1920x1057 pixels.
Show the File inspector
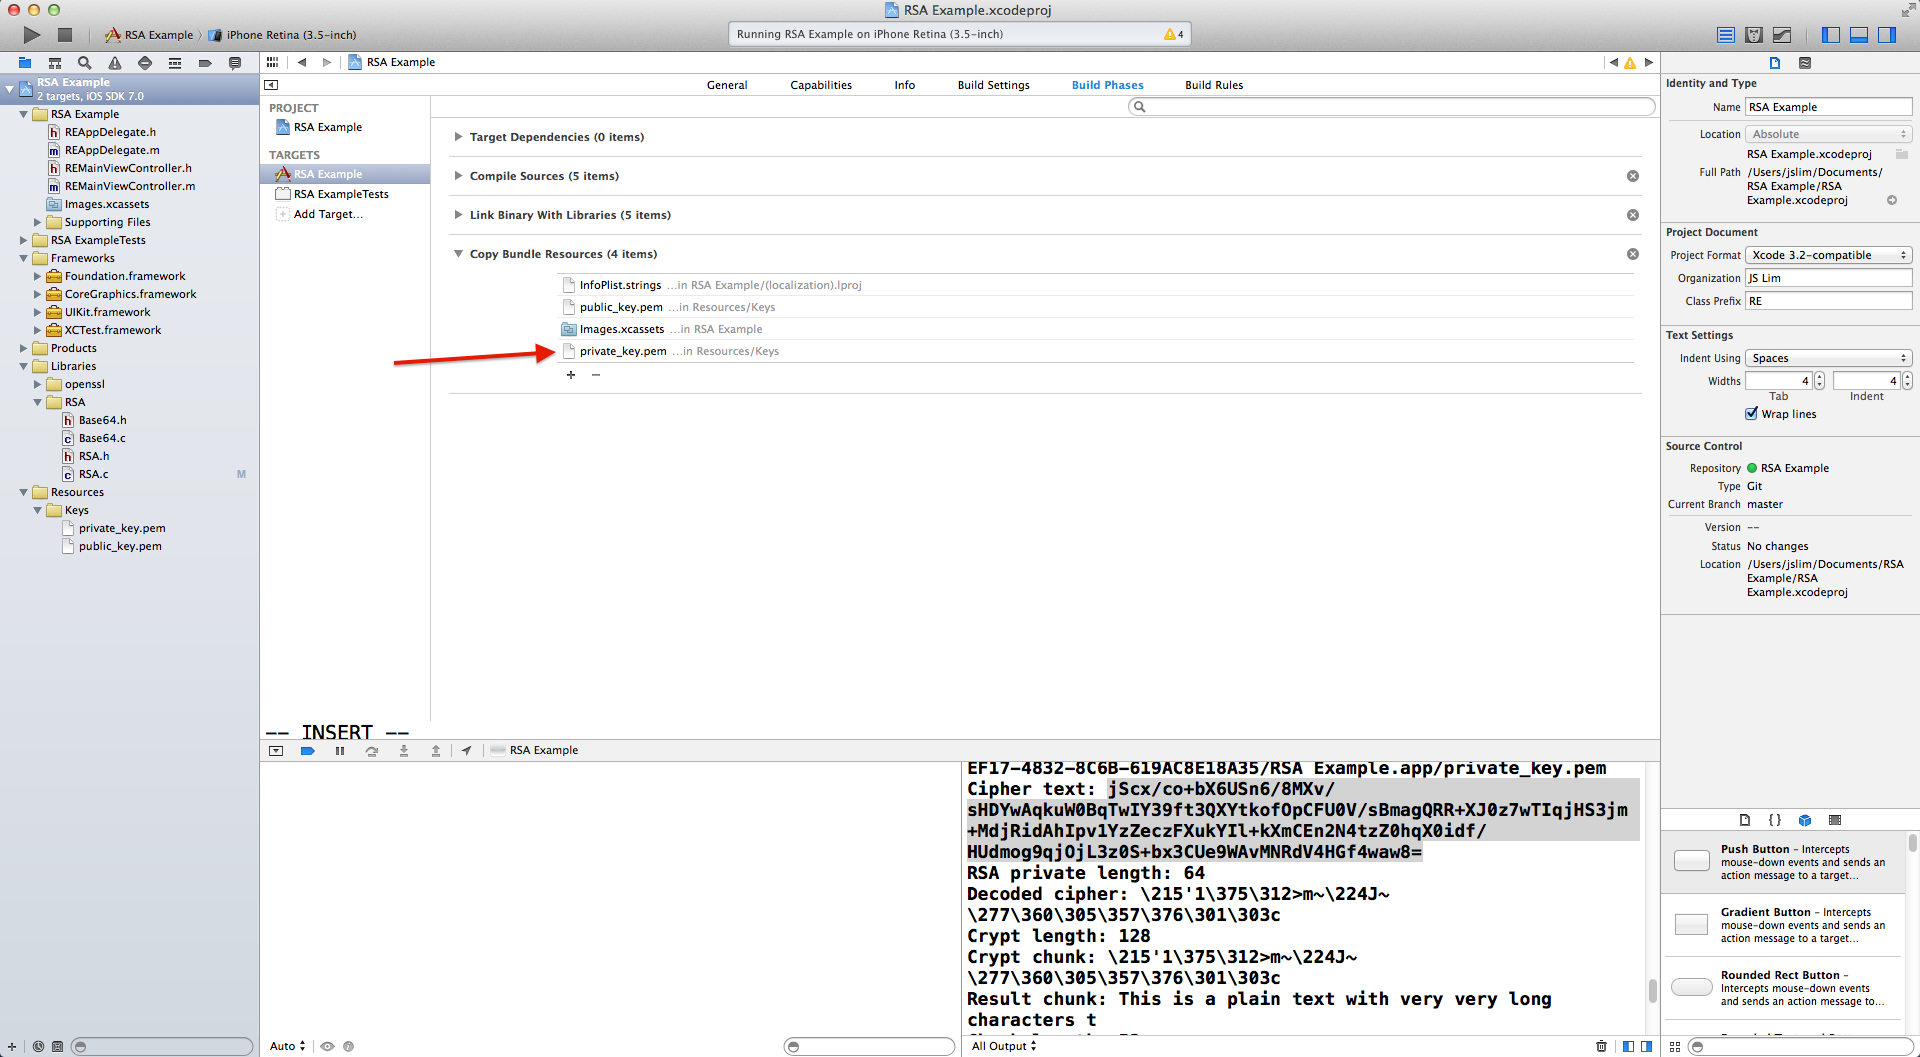pos(1775,63)
